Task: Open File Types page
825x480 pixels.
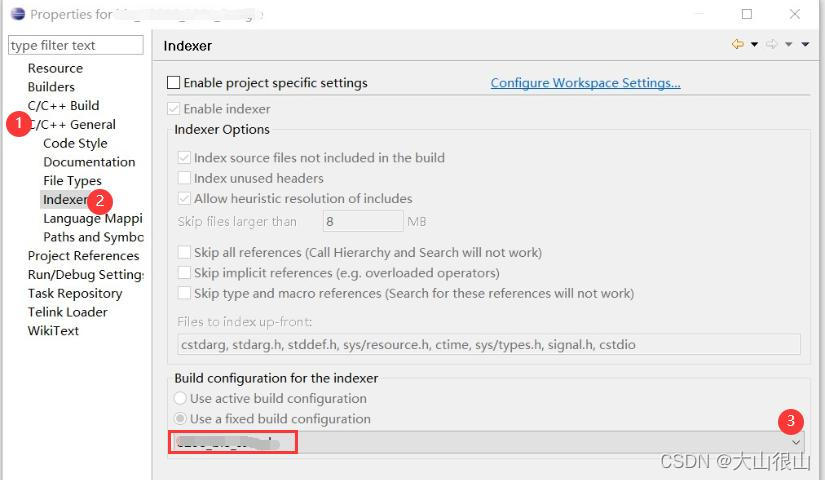Action: click(72, 181)
